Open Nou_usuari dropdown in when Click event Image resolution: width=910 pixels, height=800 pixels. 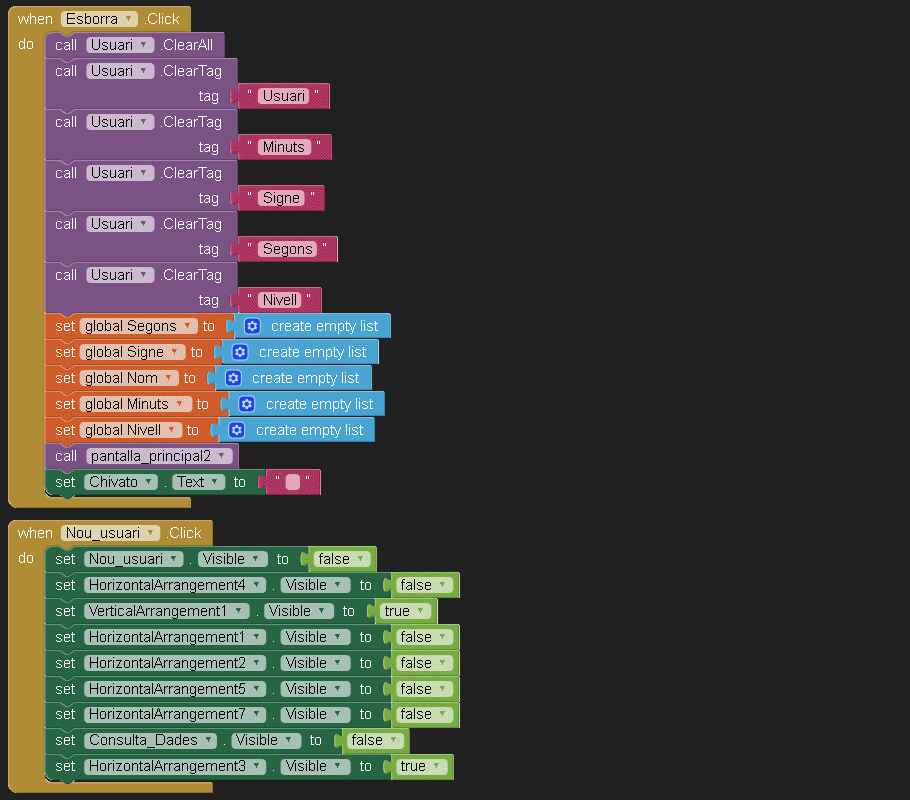coord(110,533)
